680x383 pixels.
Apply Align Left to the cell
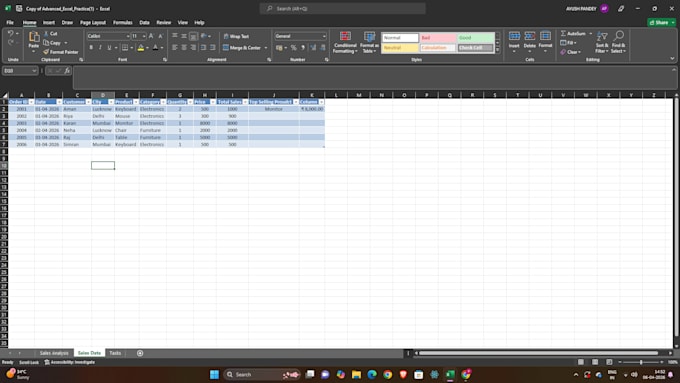pos(175,47)
